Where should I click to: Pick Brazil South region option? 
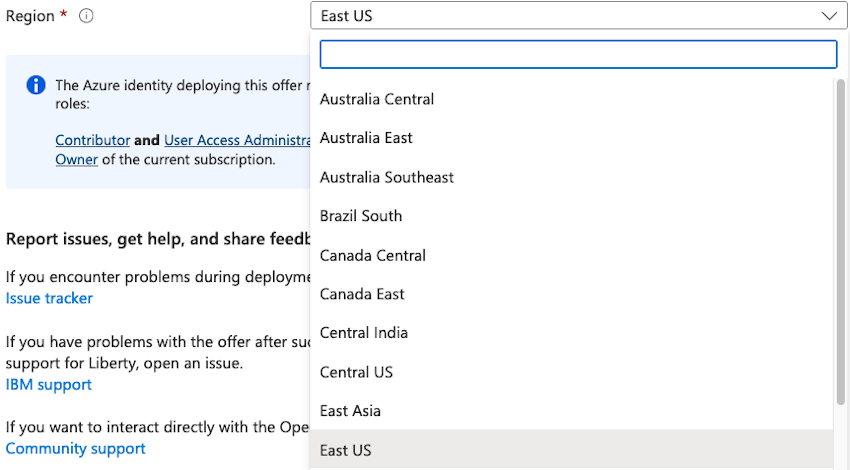[361, 216]
